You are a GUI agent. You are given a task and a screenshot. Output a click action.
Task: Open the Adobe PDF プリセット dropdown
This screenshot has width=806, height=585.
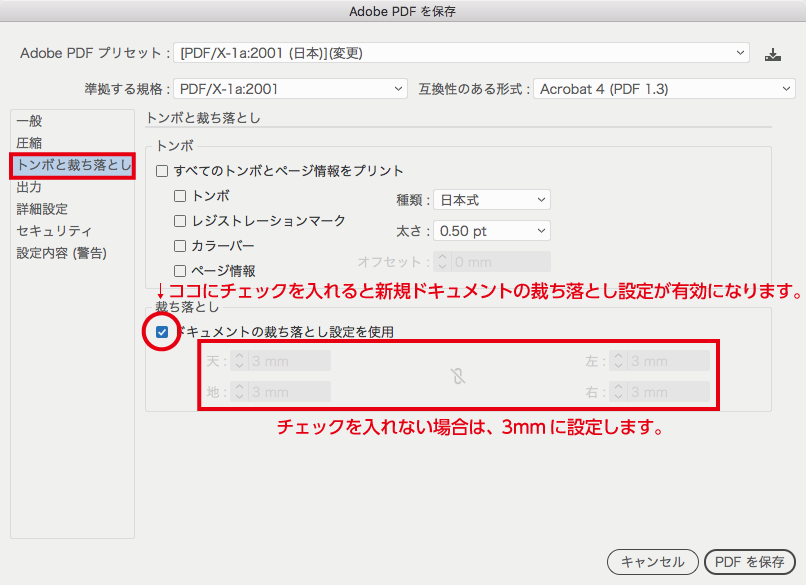(462, 53)
